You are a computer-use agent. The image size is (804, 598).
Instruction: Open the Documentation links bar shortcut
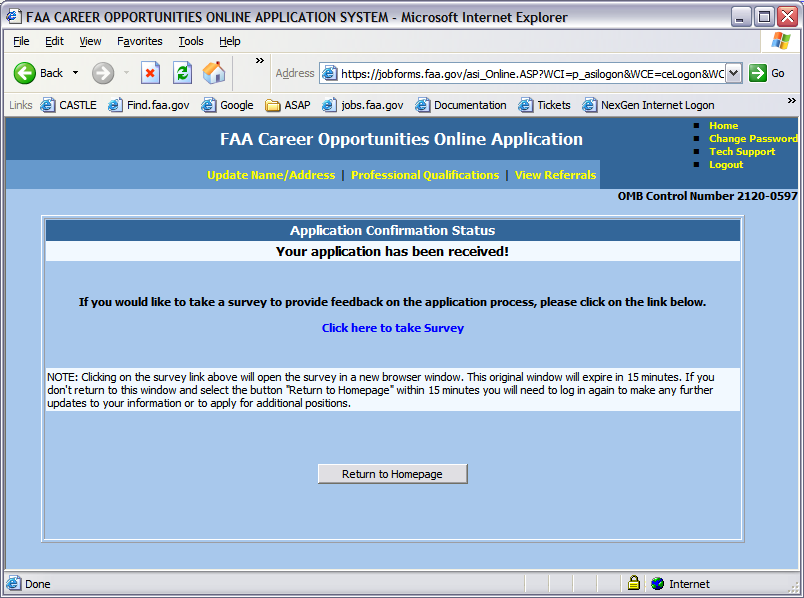coord(461,105)
